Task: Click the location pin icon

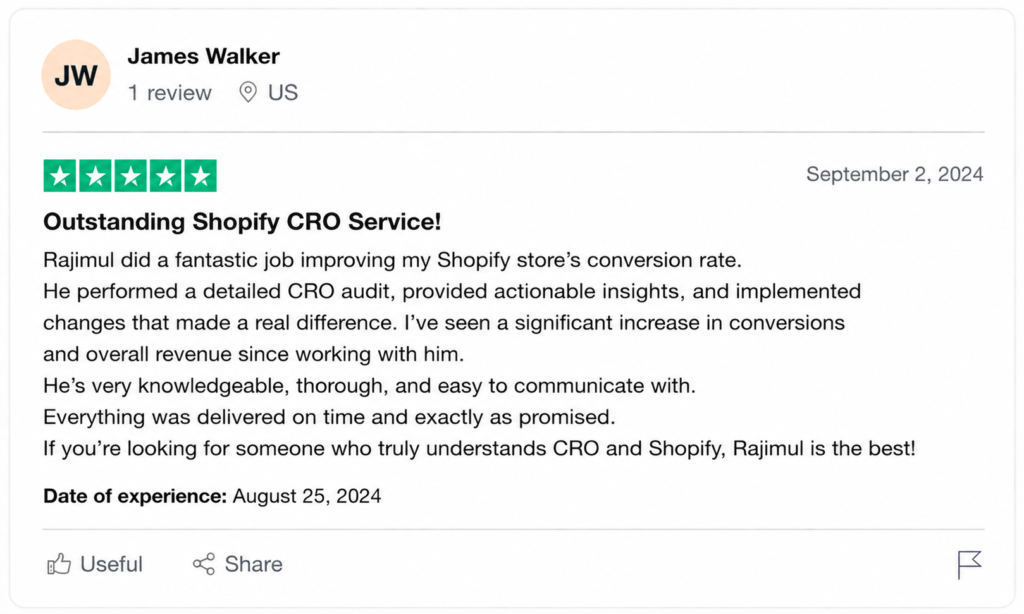Action: point(248,92)
